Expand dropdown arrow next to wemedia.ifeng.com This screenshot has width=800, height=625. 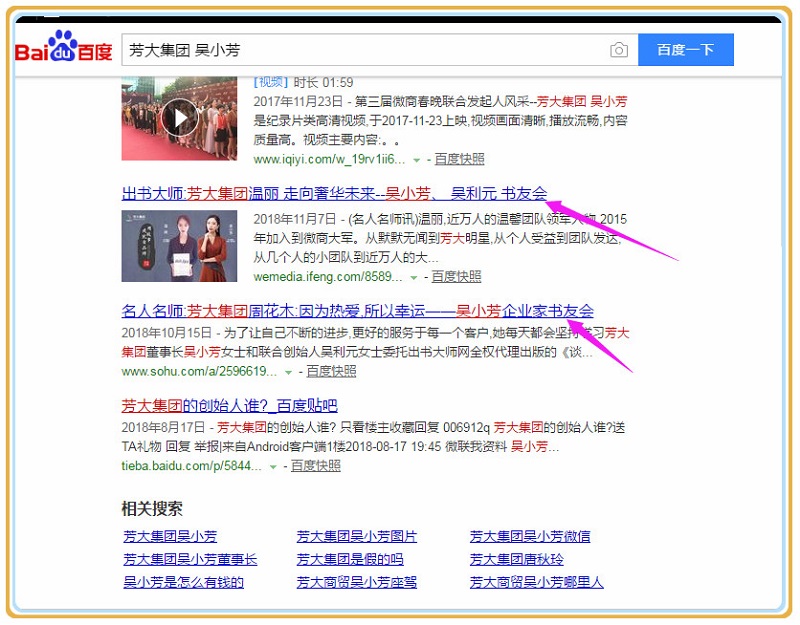coord(413,277)
